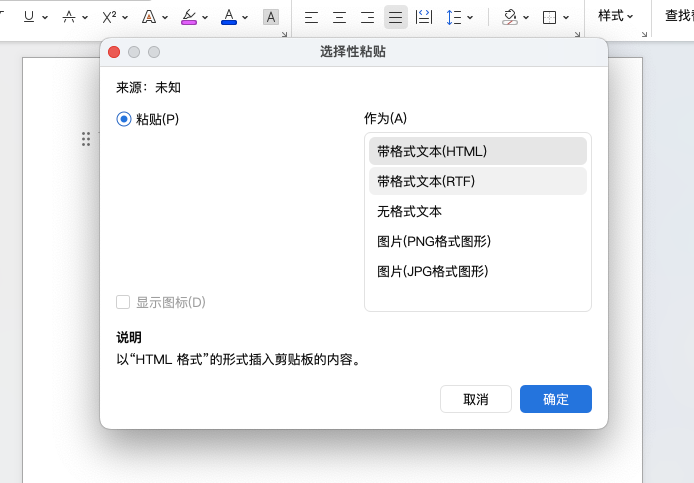Screen dimensions: 694x483
Task: Apply distributed alignment icon
Action: [x=424, y=17]
